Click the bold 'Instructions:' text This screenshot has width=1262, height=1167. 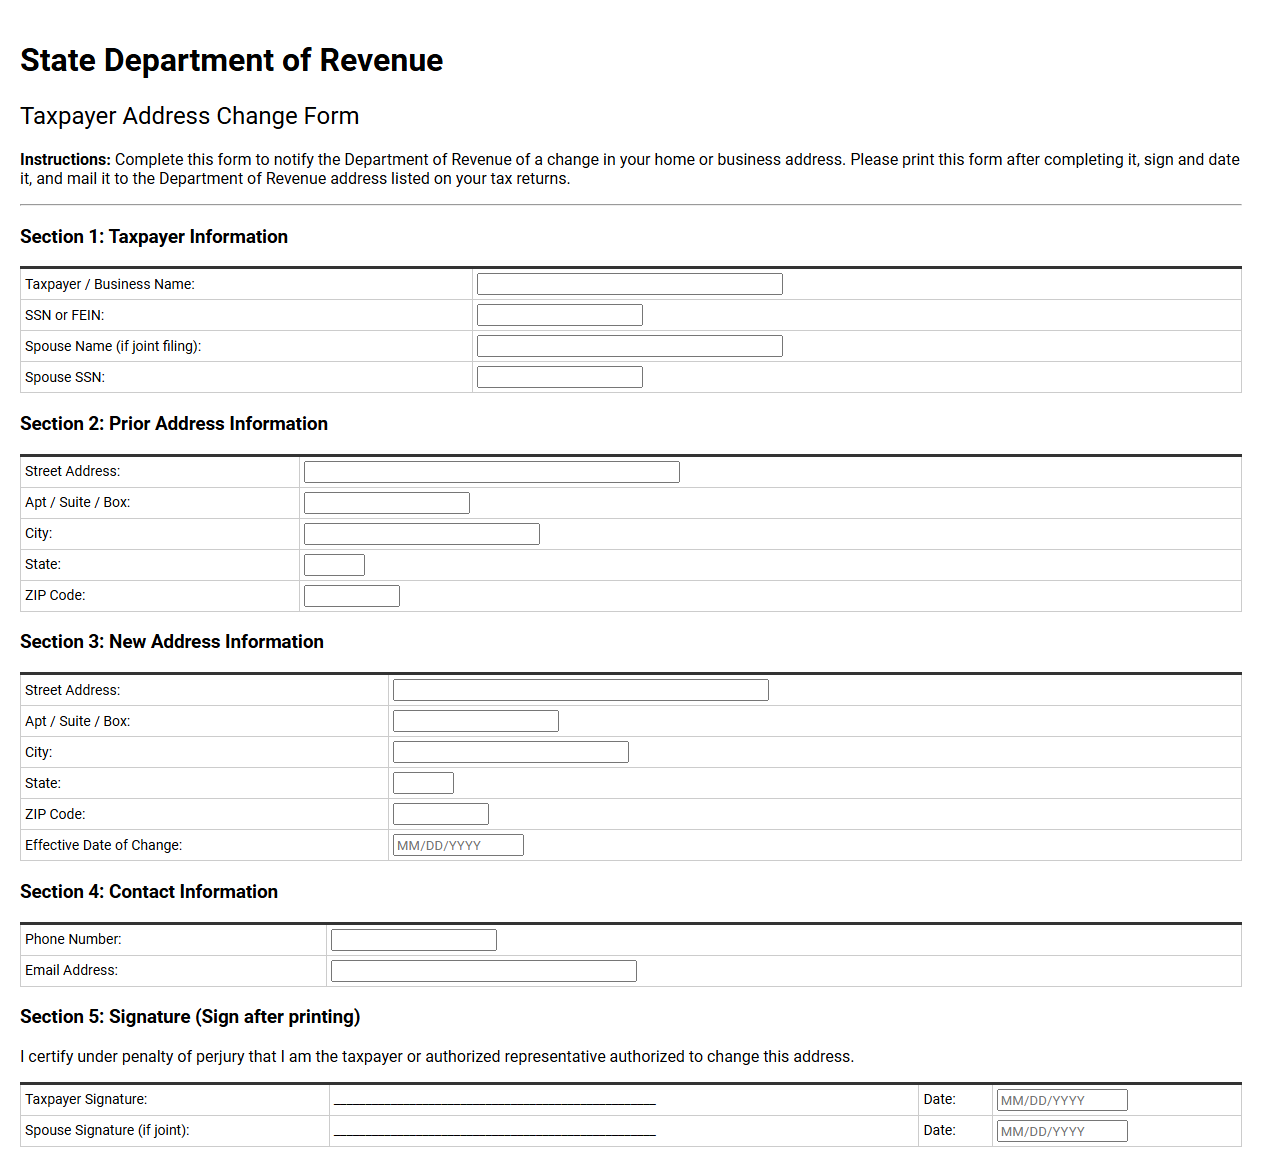[x=65, y=160]
